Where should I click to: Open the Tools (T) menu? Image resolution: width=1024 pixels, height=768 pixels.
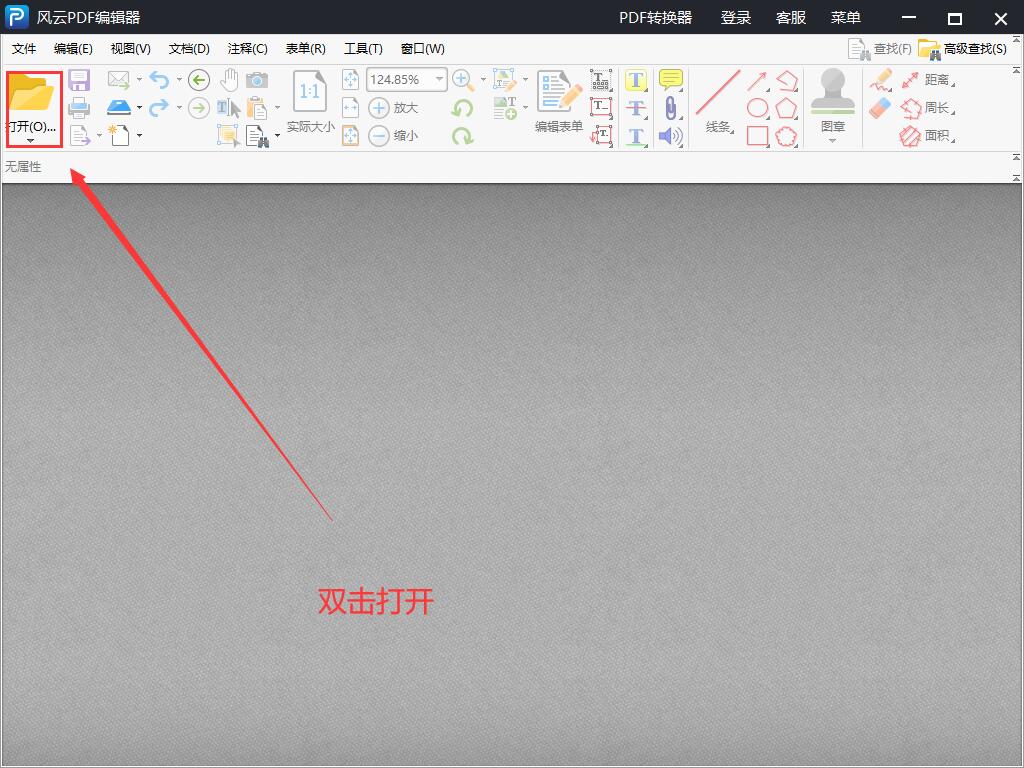[x=363, y=49]
